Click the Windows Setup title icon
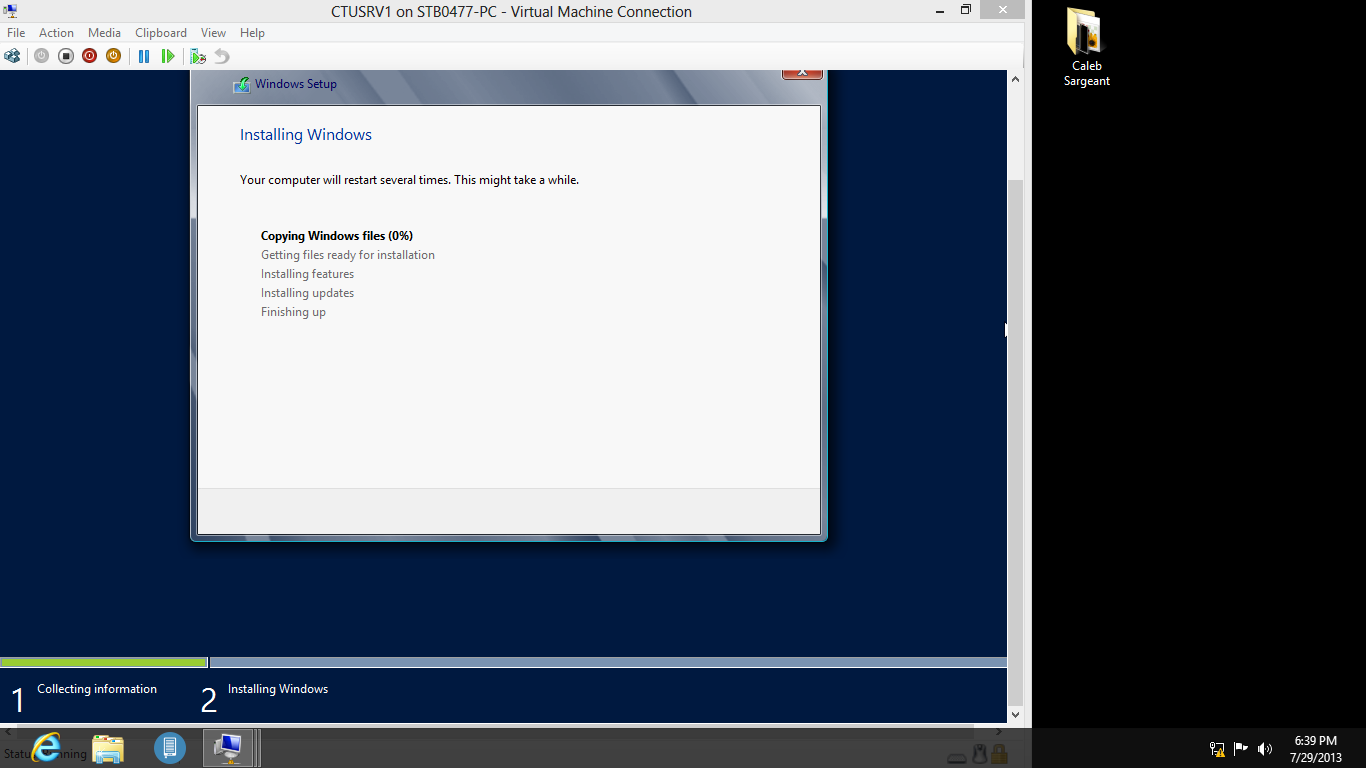 (241, 85)
